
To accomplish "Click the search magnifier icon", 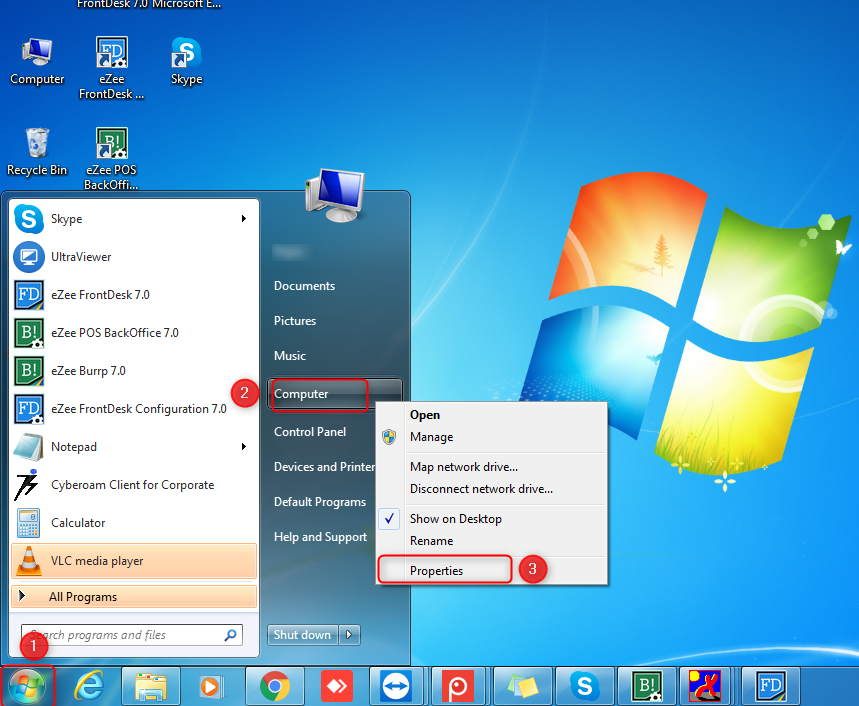I will pos(231,635).
